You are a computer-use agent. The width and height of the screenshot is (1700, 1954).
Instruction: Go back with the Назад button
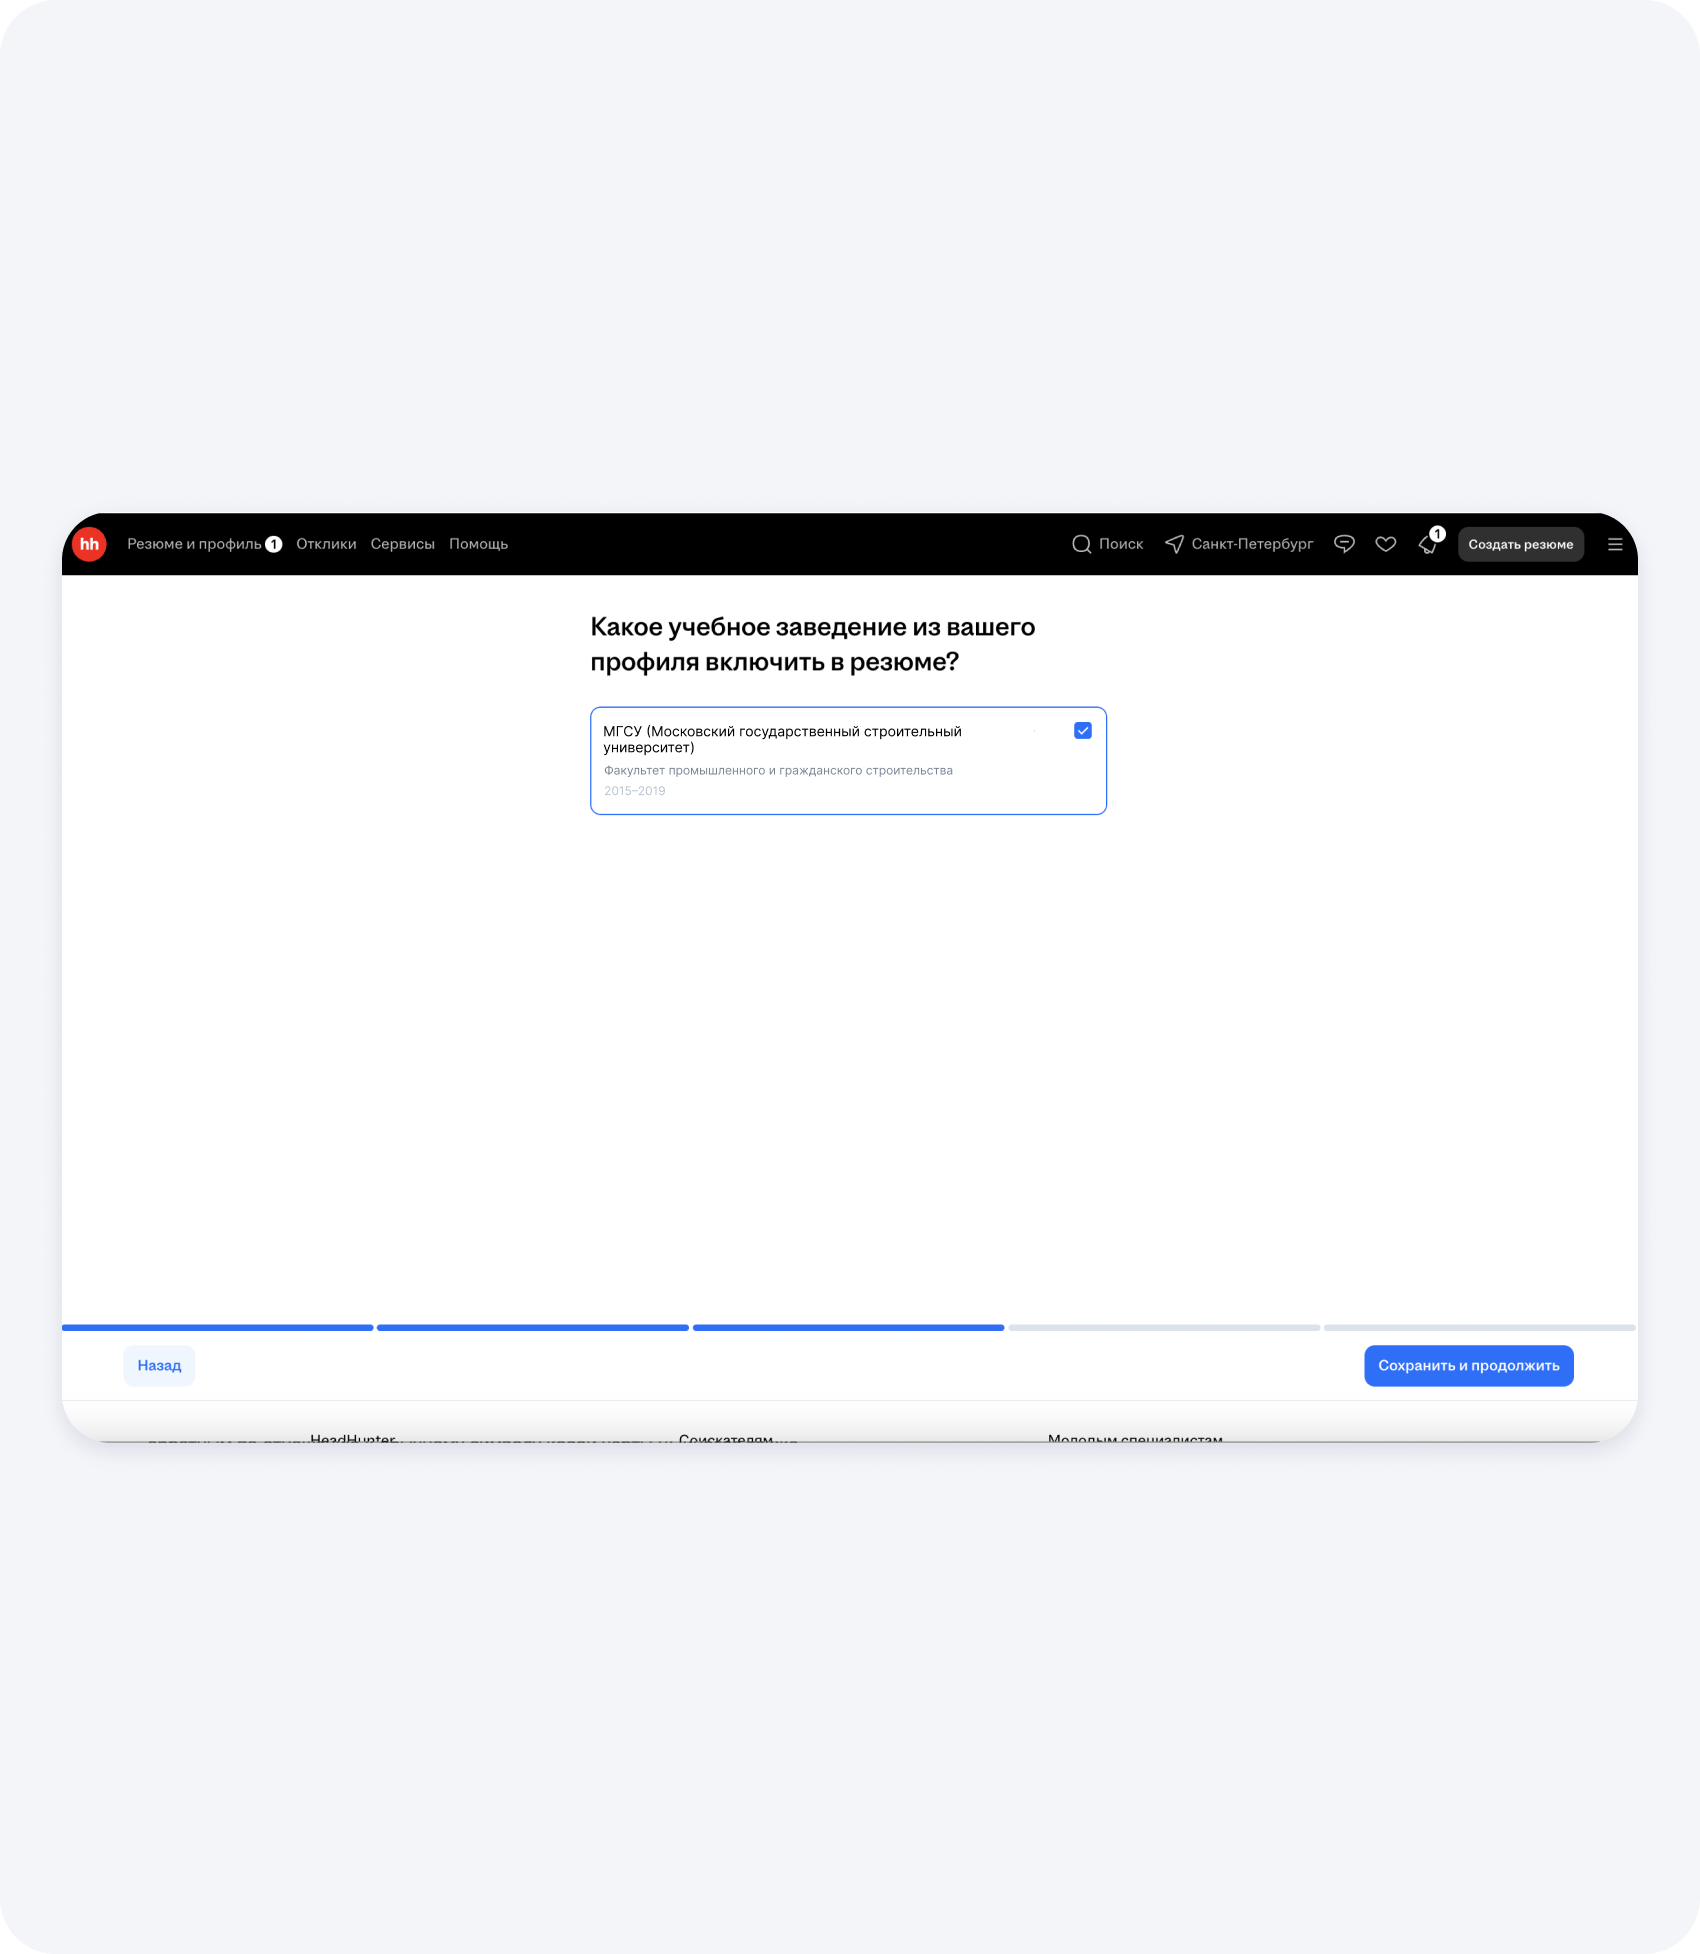pyautogui.click(x=159, y=1365)
